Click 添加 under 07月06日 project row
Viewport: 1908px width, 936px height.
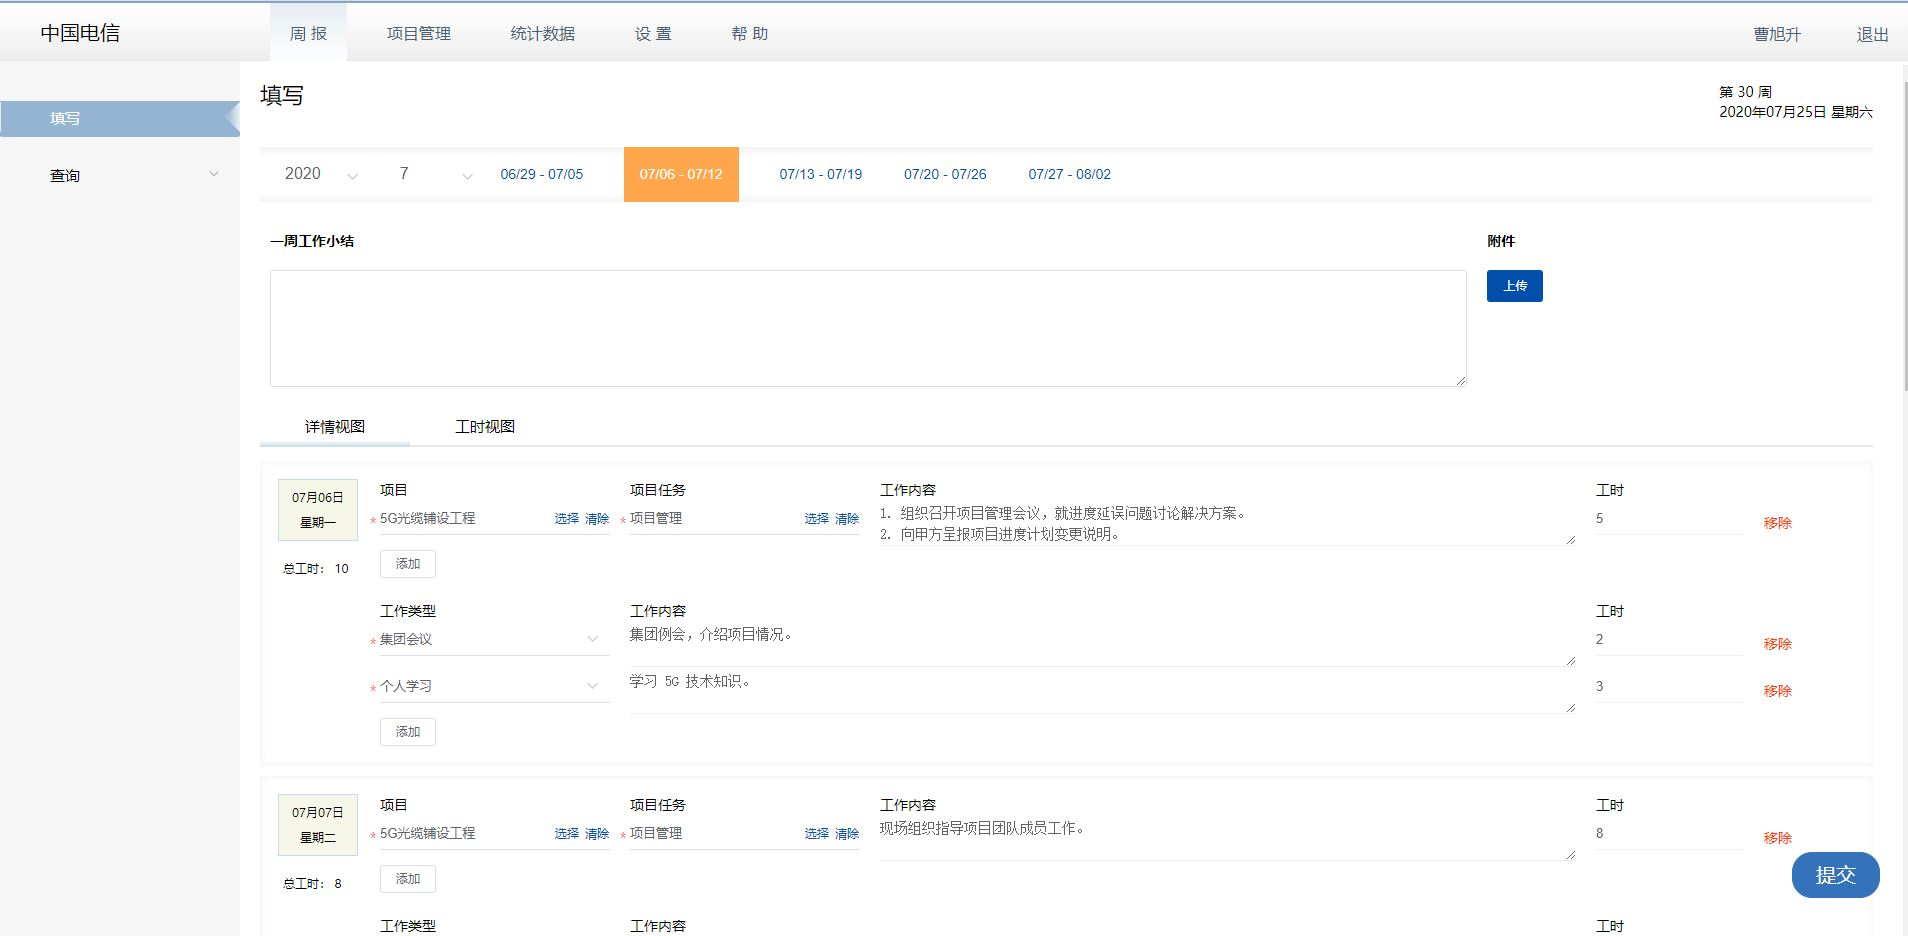point(408,564)
